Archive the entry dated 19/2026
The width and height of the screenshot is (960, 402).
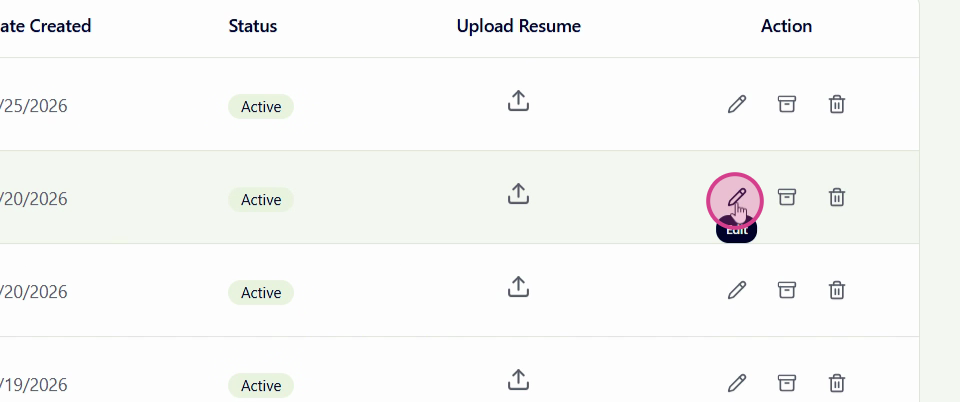point(787,383)
